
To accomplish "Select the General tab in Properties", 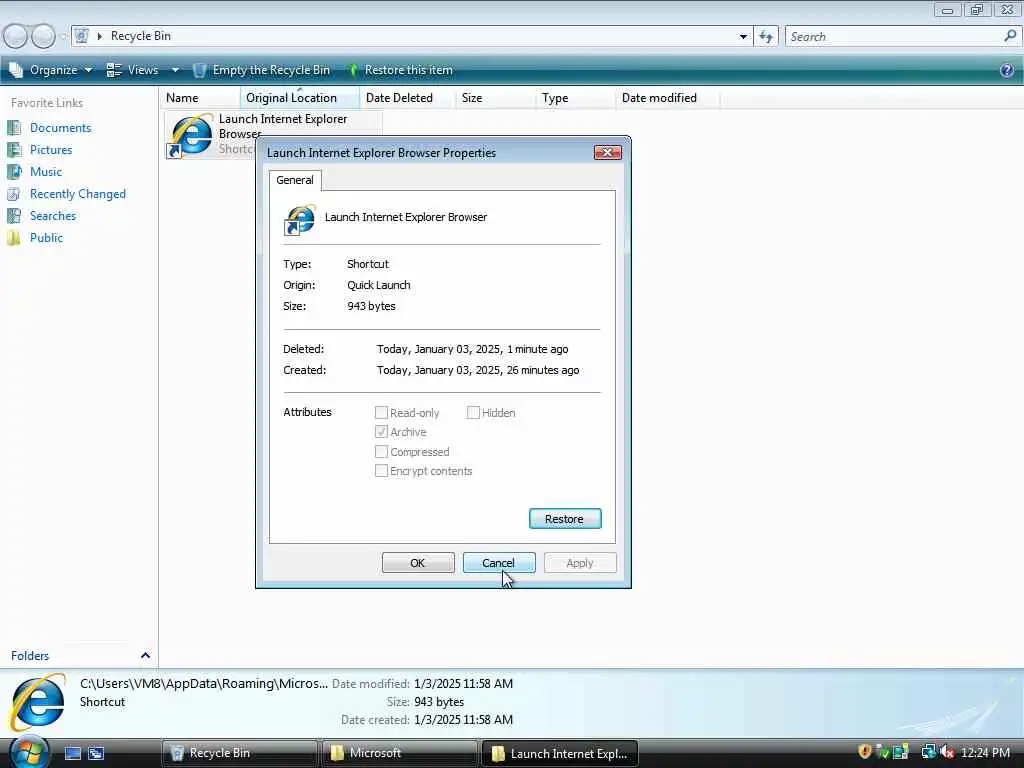I will pos(295,180).
